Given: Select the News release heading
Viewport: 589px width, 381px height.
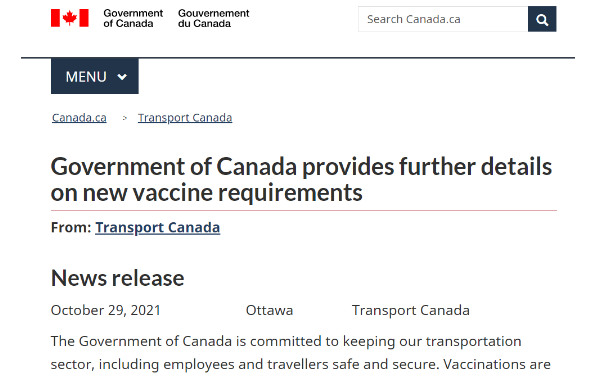Looking at the screenshot, I should 118,278.
